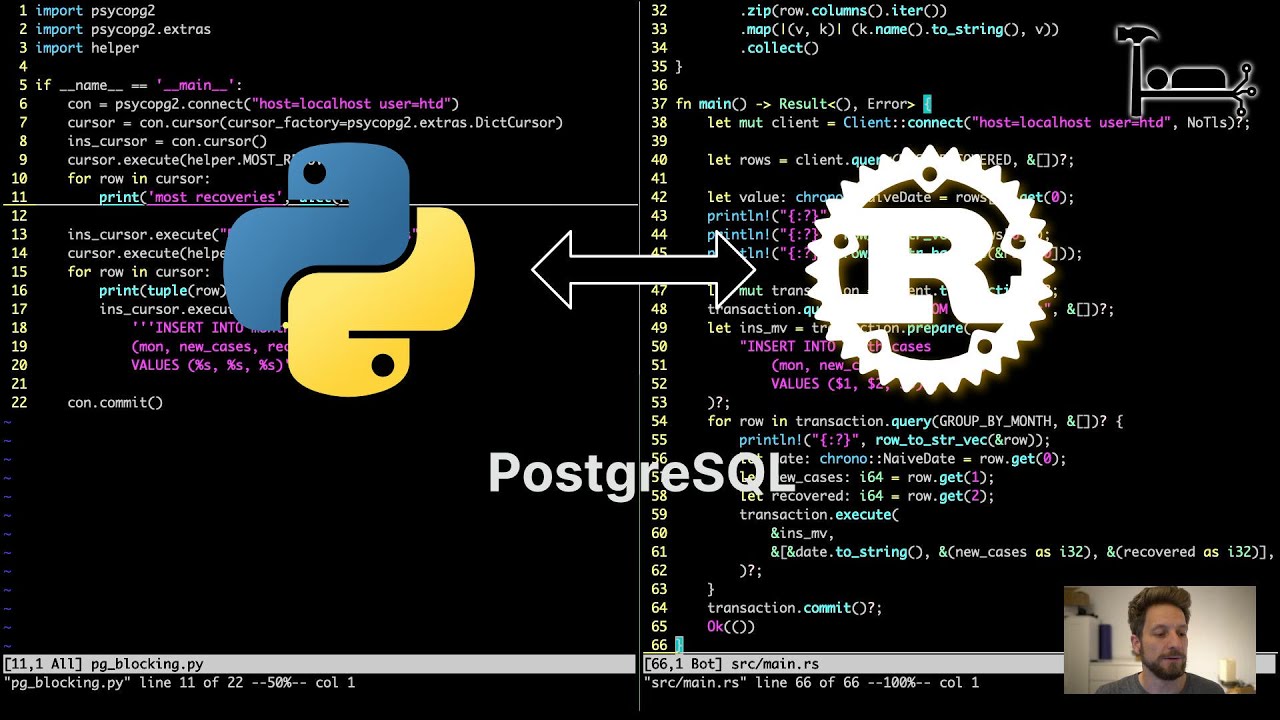
Task: Click the 'transaction.commit()?;' line
Action: (795, 608)
